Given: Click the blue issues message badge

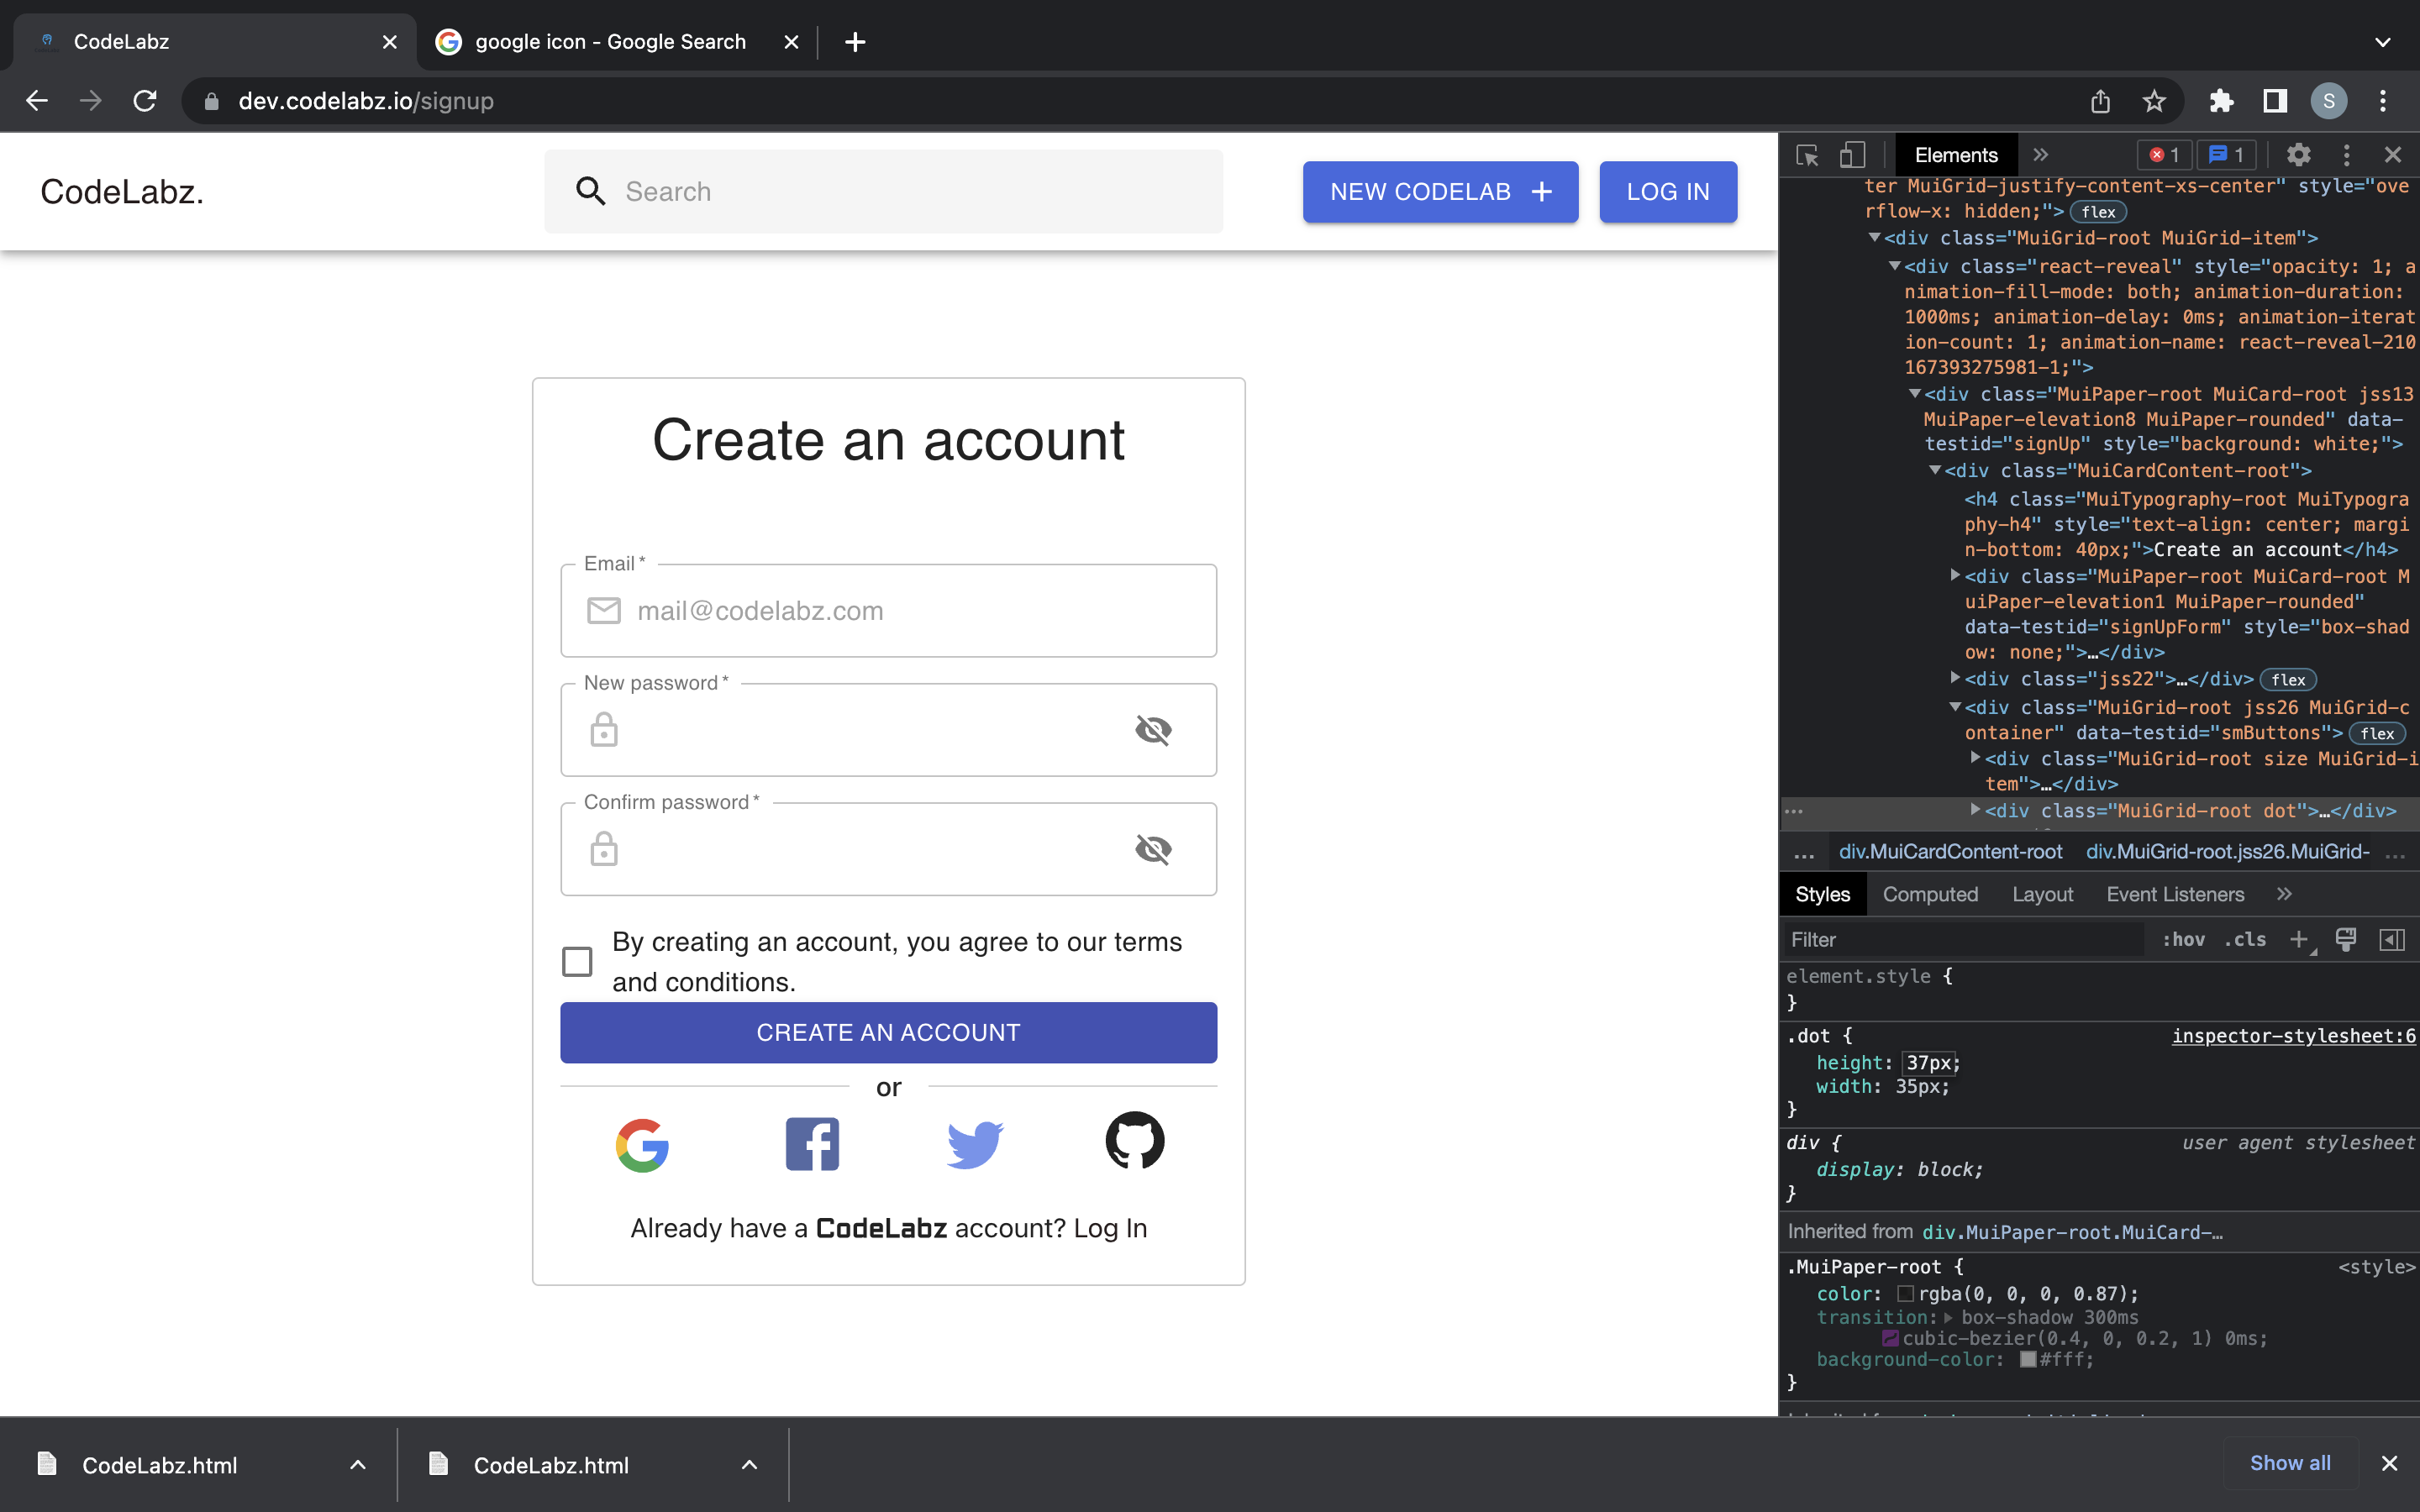Looking at the screenshot, I should coord(2227,155).
